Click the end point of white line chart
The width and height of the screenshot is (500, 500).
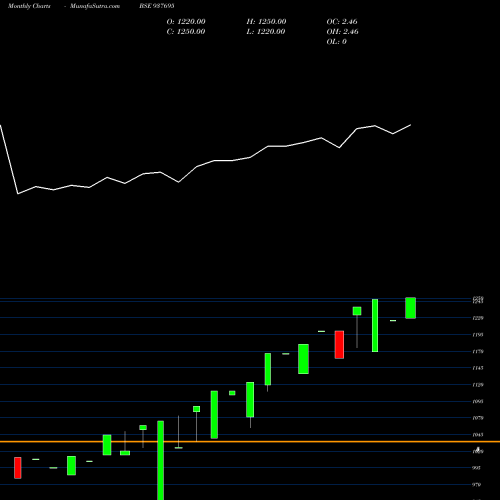[x=410, y=125]
